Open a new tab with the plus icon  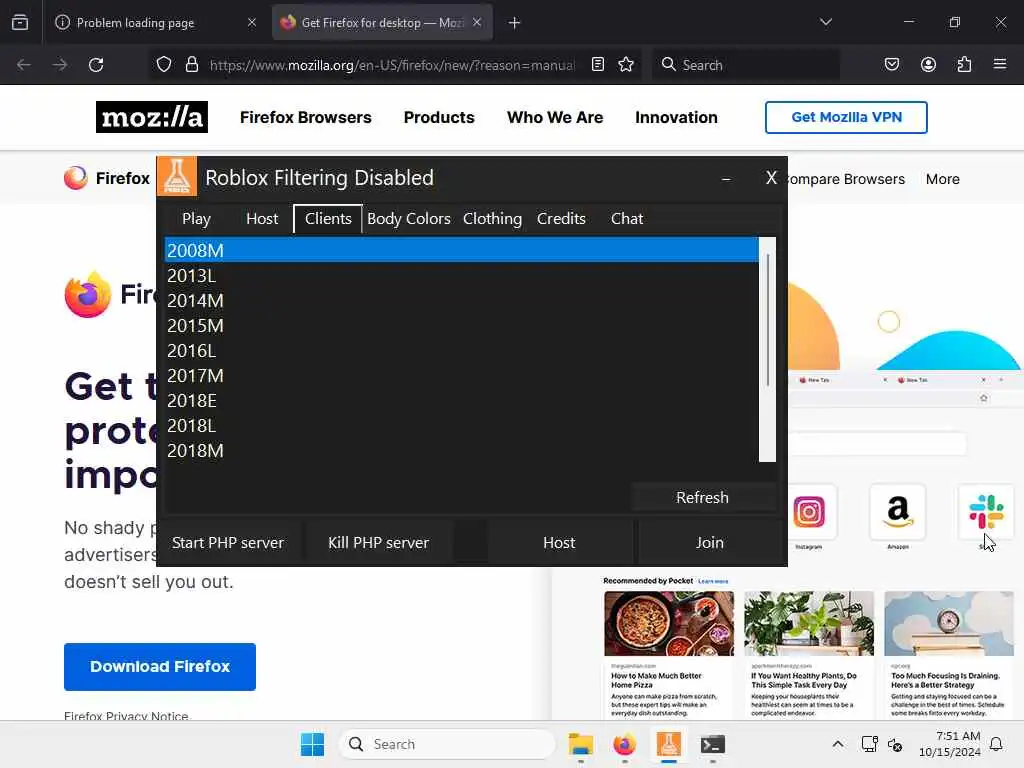515,23
